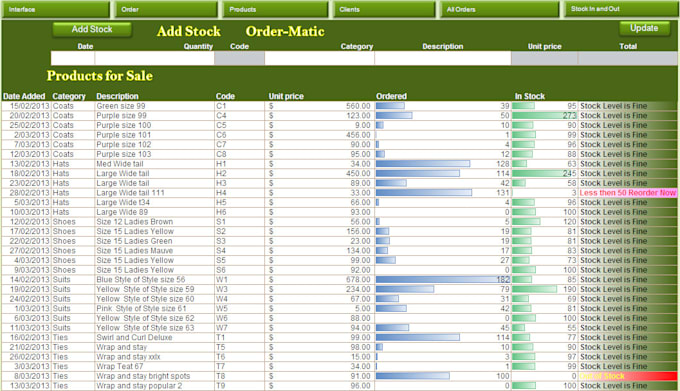Select the code cell C8
Image resolution: width=680 pixels, height=391 pixels.
pos(239,154)
